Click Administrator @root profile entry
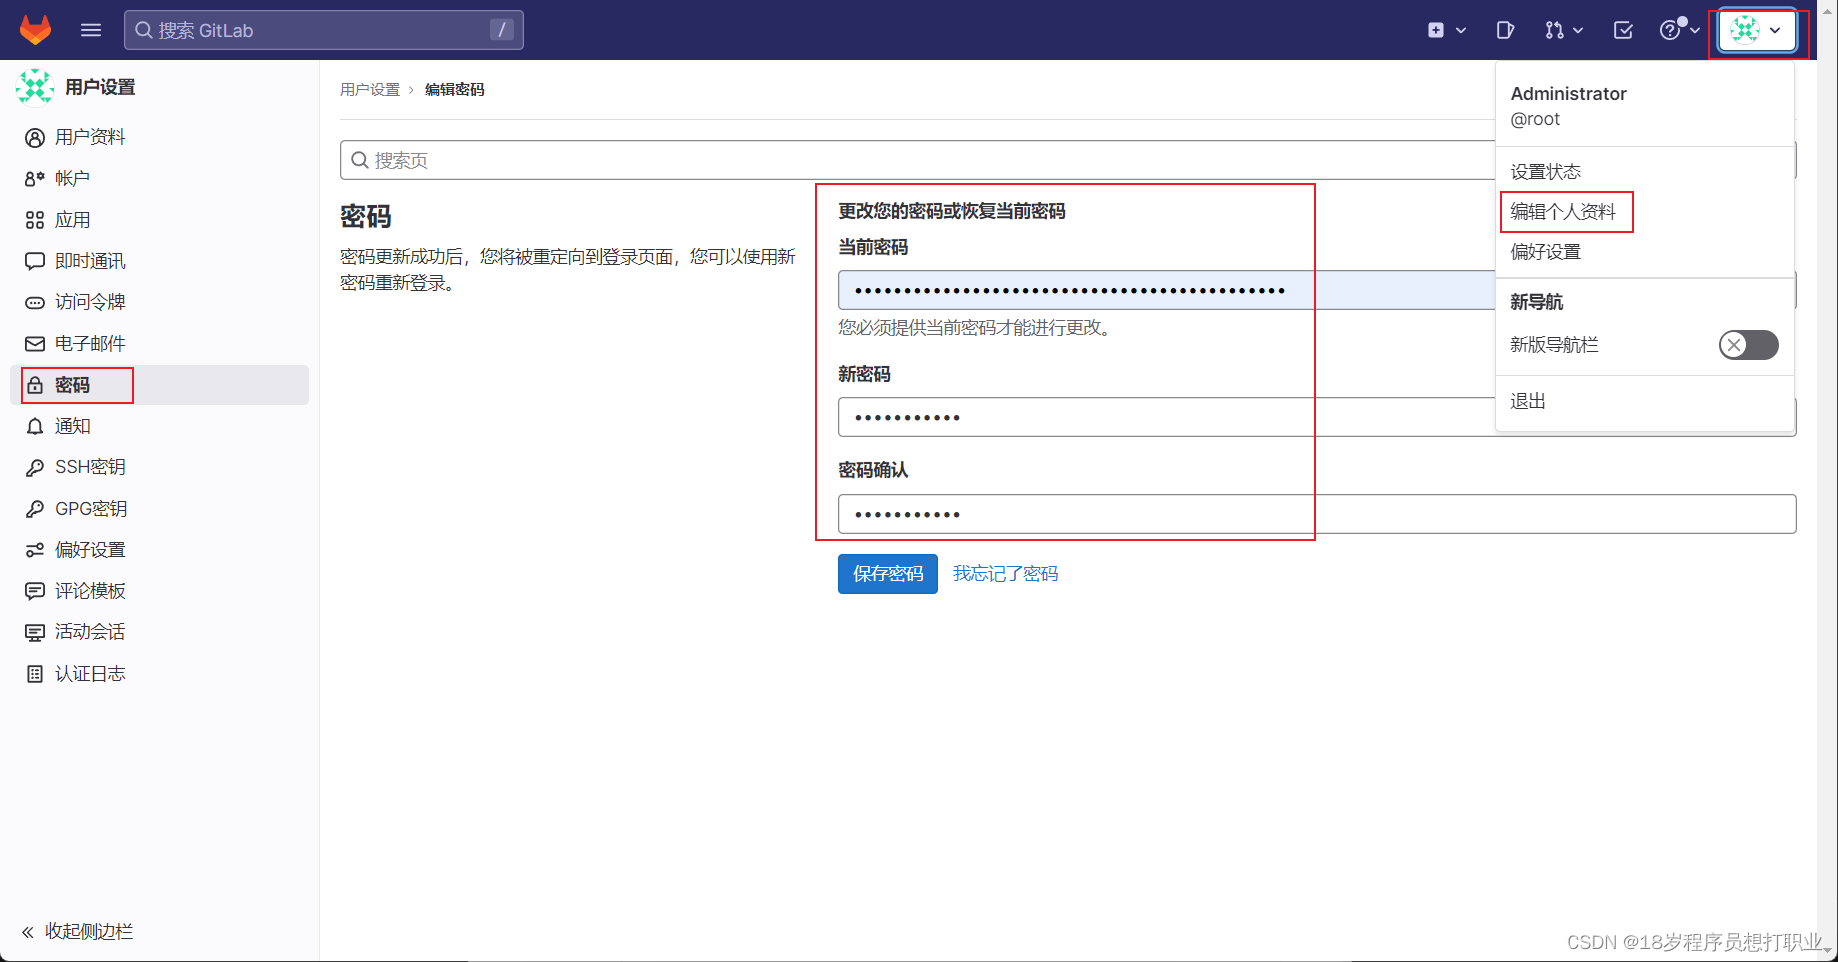This screenshot has height=962, width=1838. click(x=1645, y=105)
